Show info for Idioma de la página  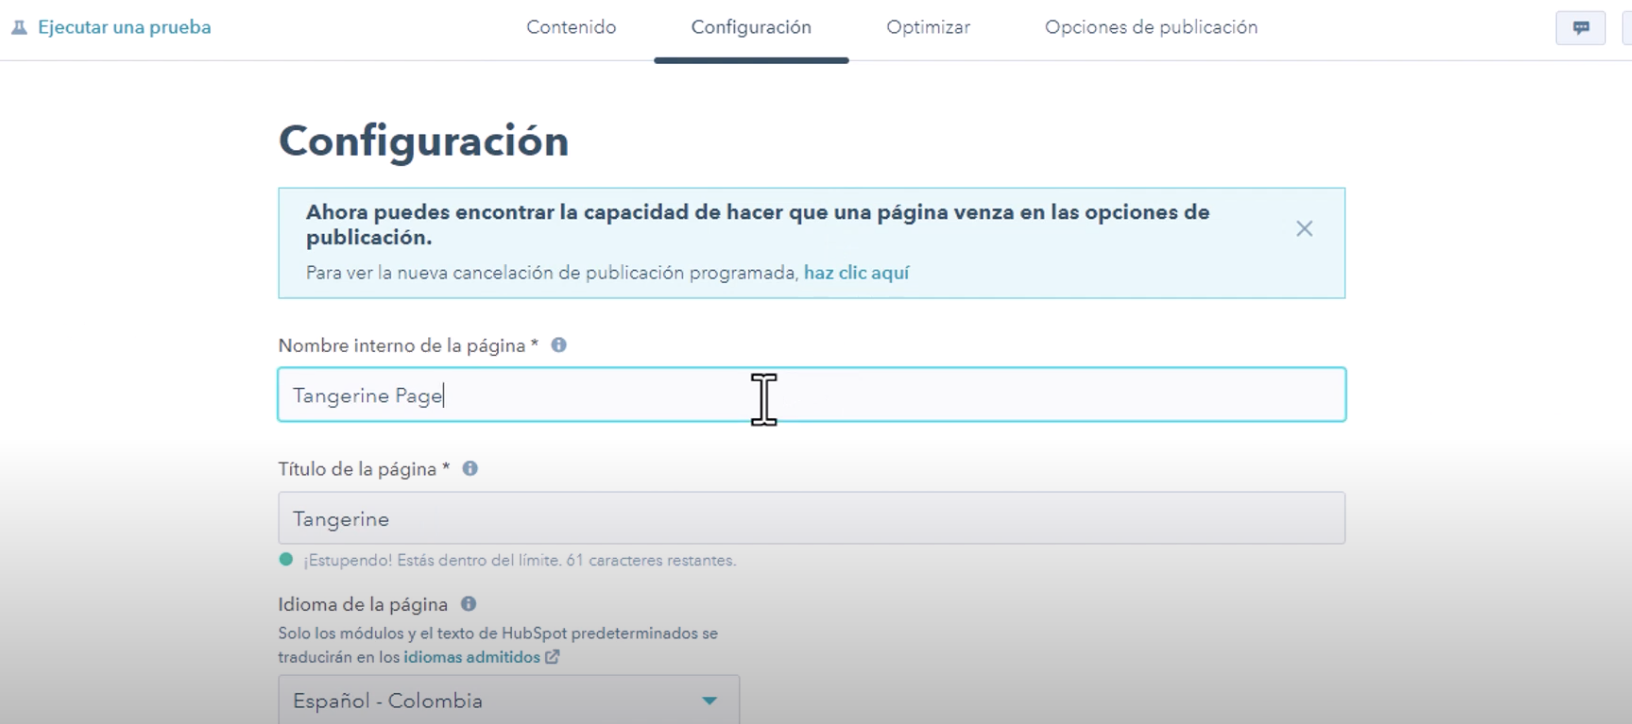point(468,604)
